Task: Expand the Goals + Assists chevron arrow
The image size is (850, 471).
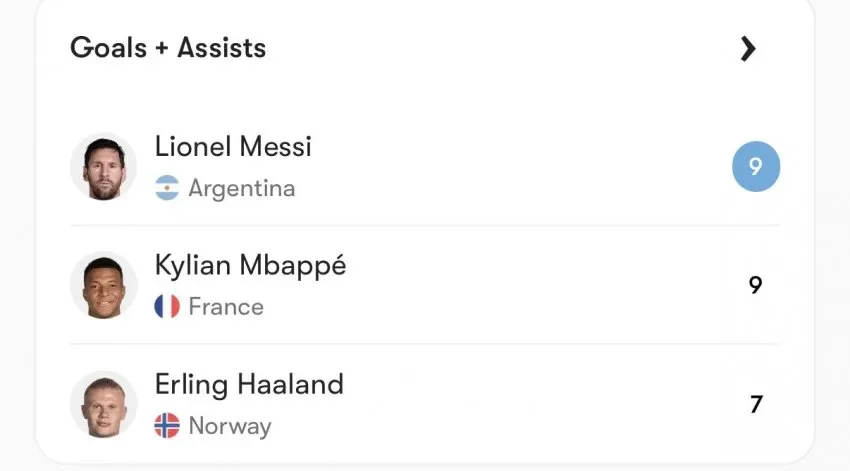Action: [748, 49]
